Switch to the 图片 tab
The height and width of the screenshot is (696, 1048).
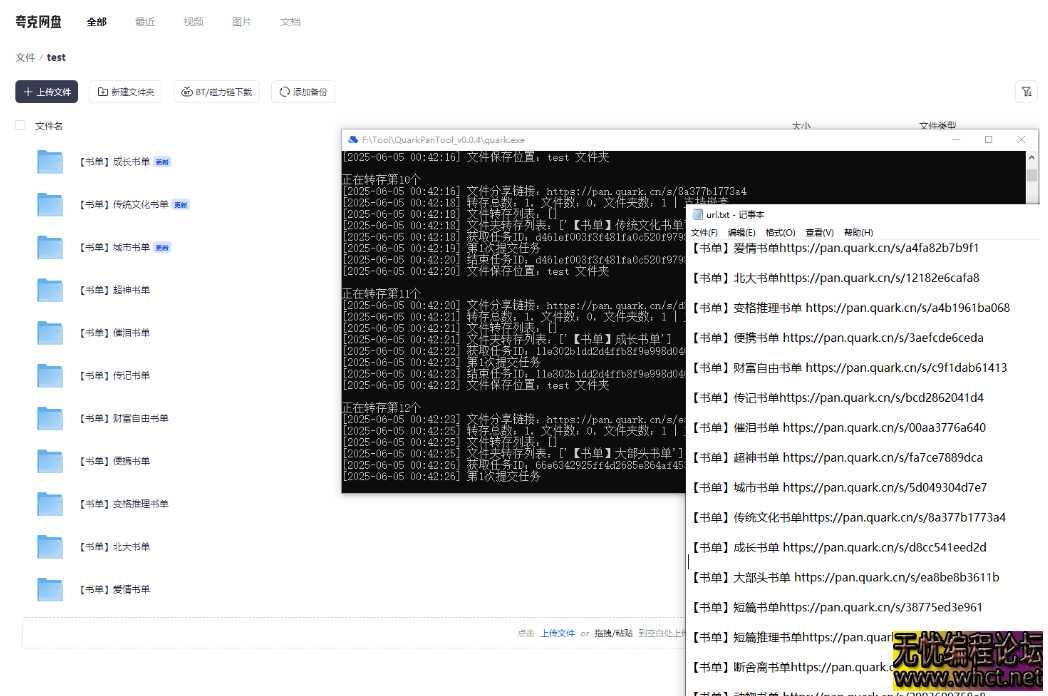click(x=241, y=21)
